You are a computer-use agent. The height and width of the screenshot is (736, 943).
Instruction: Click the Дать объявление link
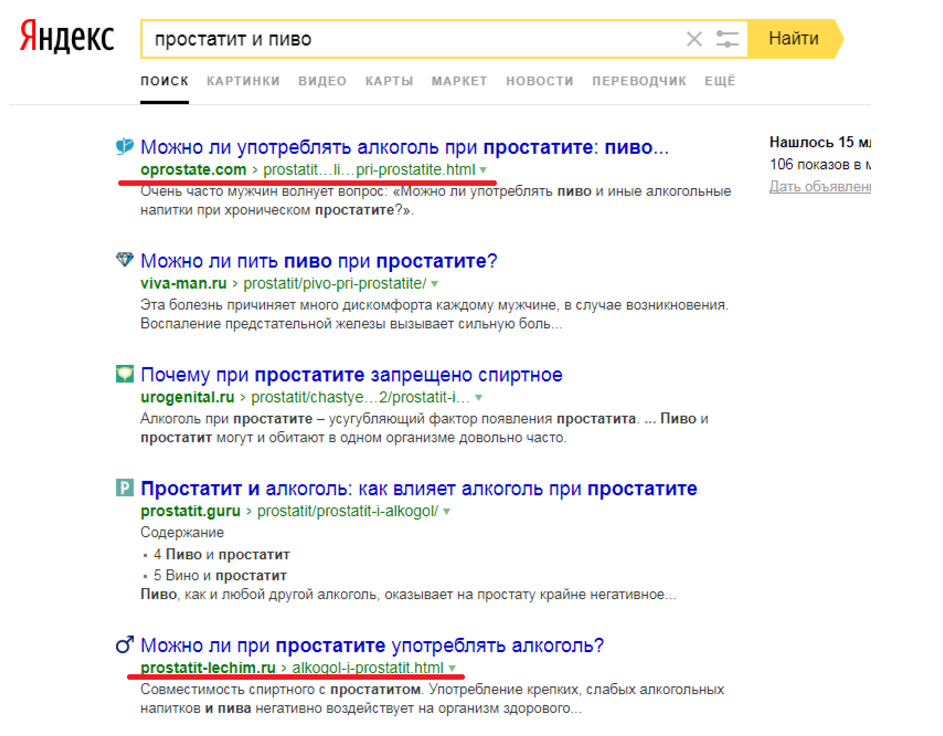pyautogui.click(x=820, y=186)
